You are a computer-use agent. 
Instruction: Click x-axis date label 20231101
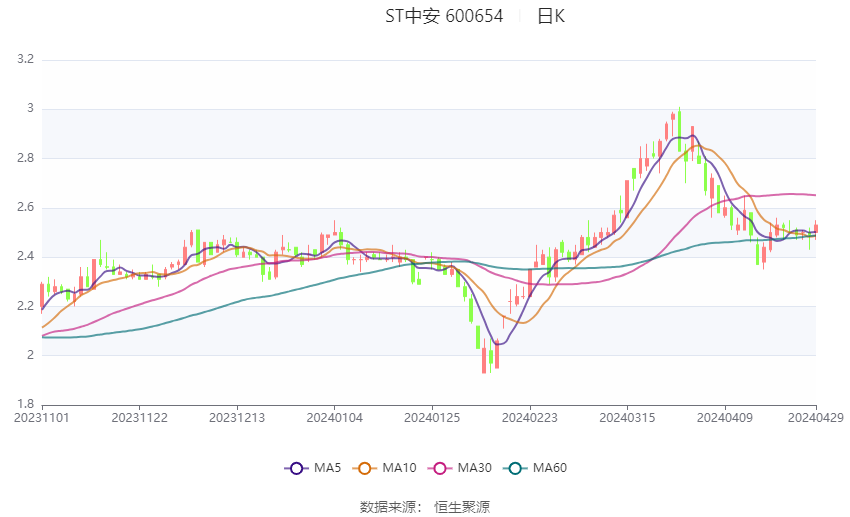[42, 418]
